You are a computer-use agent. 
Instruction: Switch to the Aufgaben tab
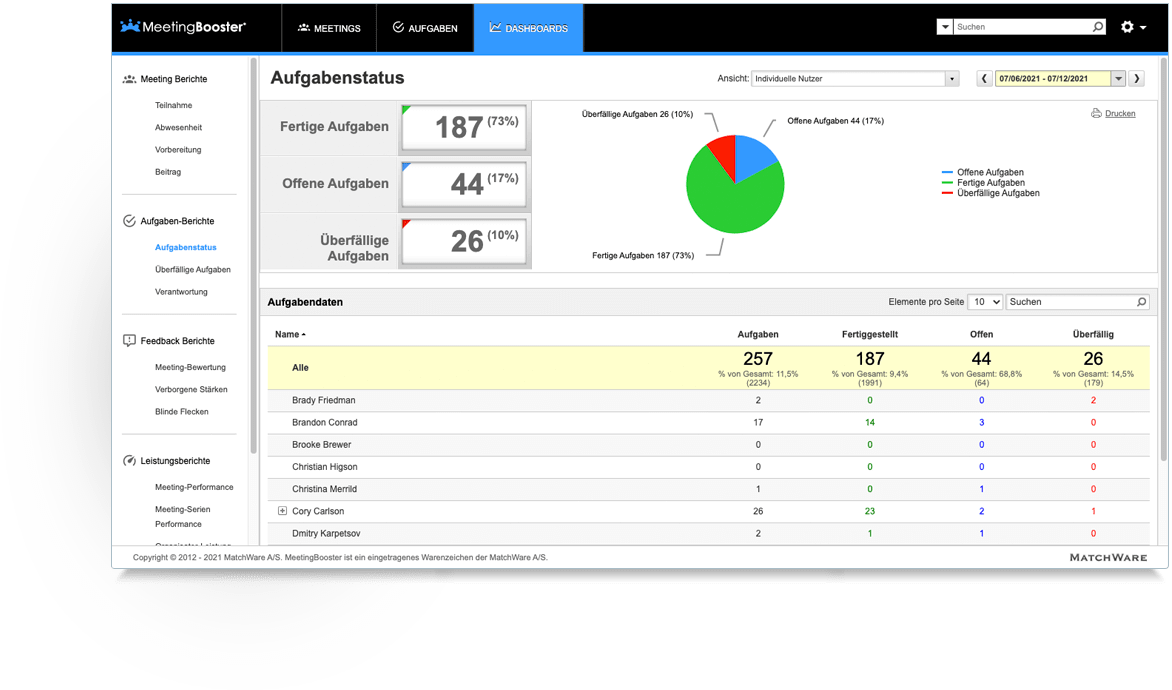(x=425, y=28)
